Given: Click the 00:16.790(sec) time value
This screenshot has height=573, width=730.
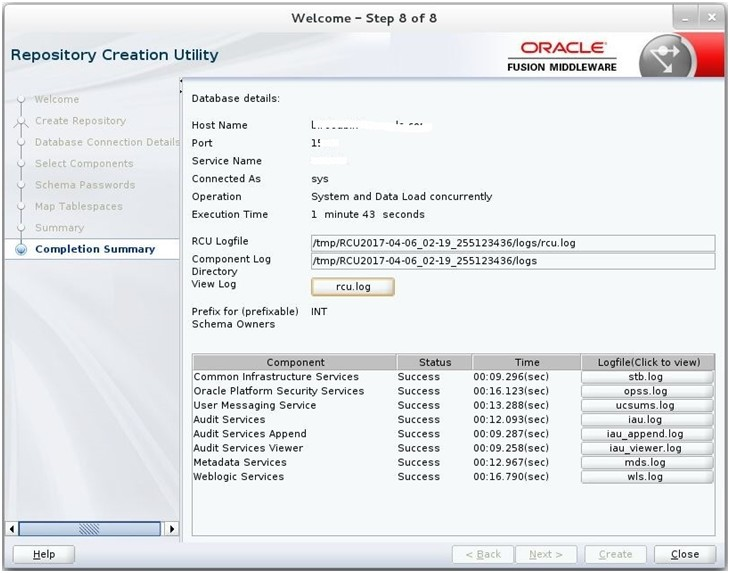Looking at the screenshot, I should click(x=511, y=477).
